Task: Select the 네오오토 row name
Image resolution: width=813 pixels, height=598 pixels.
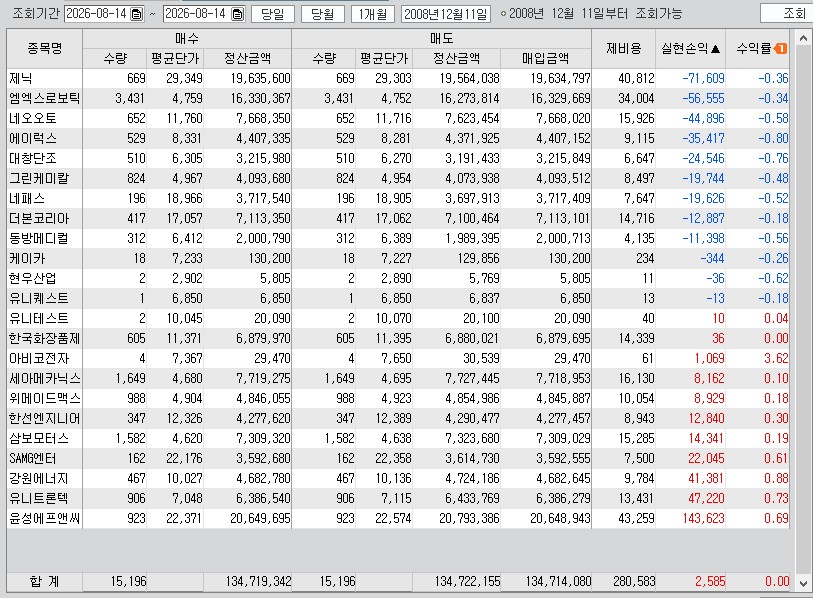Action: click(33, 118)
